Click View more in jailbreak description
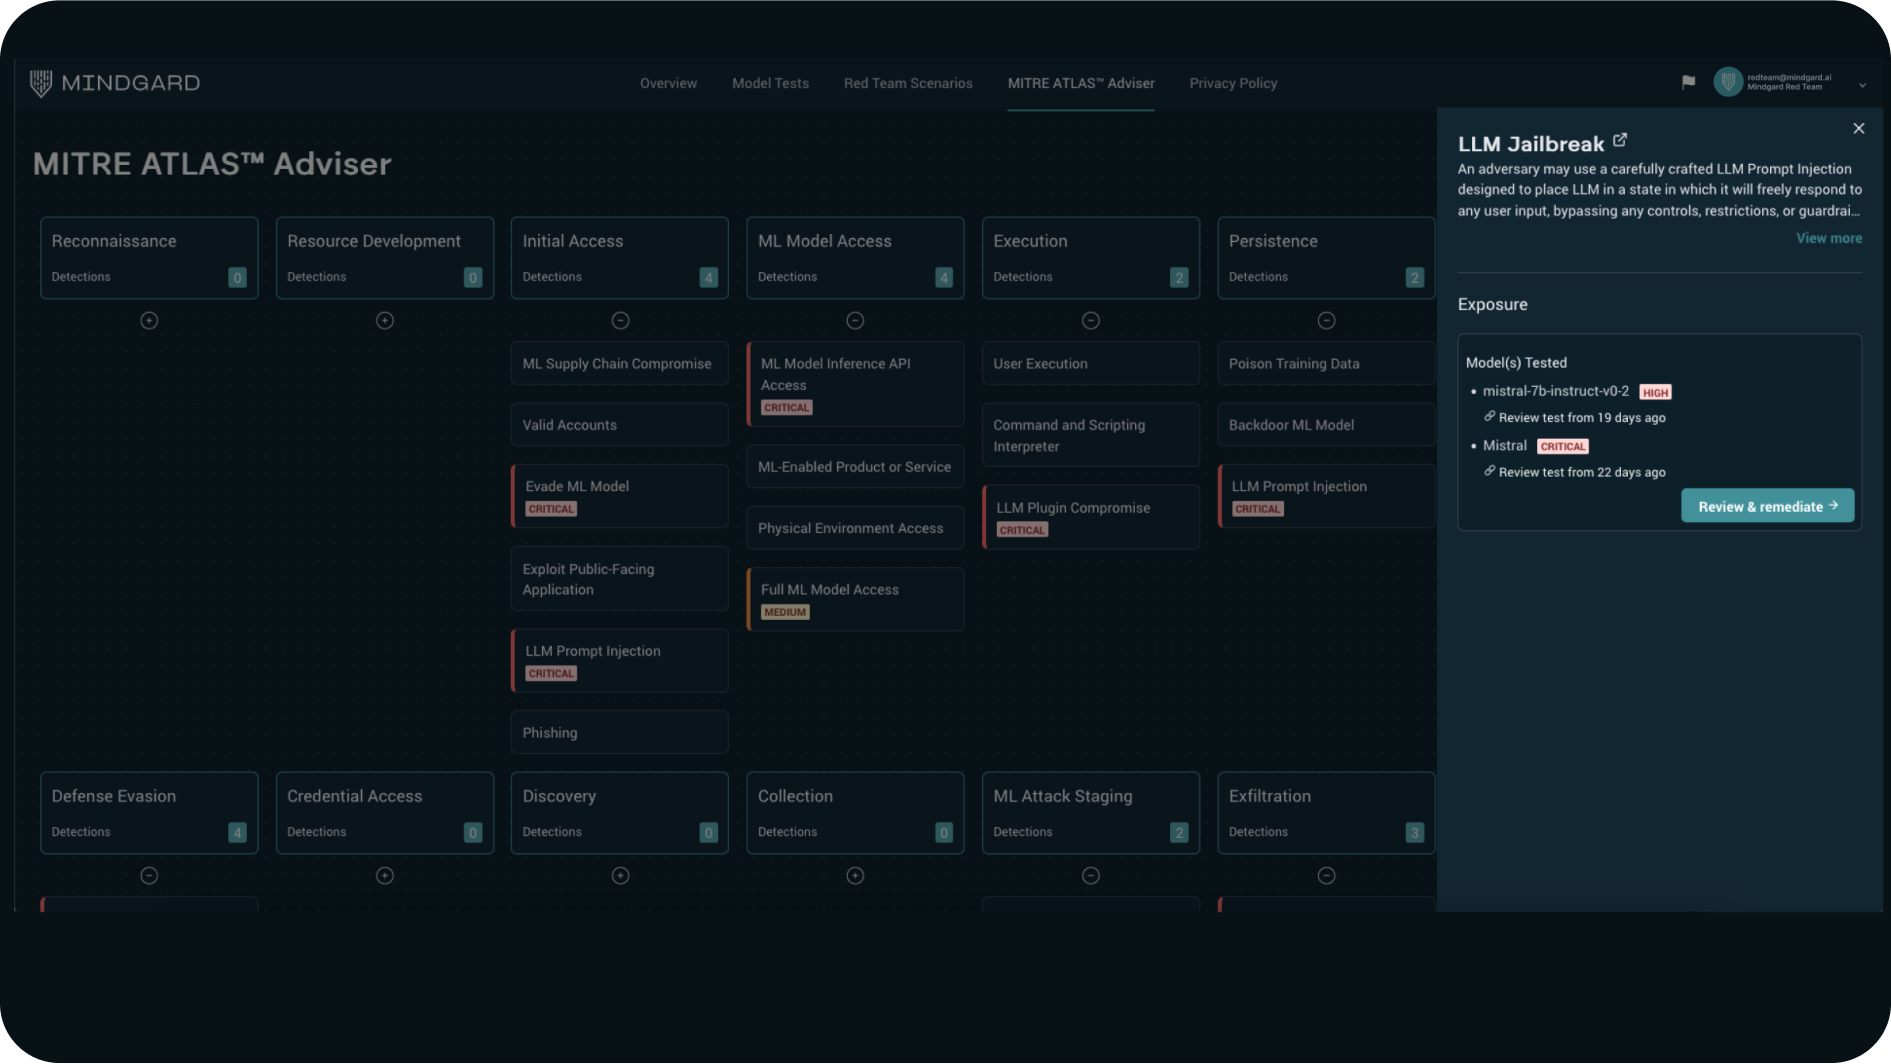1891x1064 pixels. coord(1829,238)
